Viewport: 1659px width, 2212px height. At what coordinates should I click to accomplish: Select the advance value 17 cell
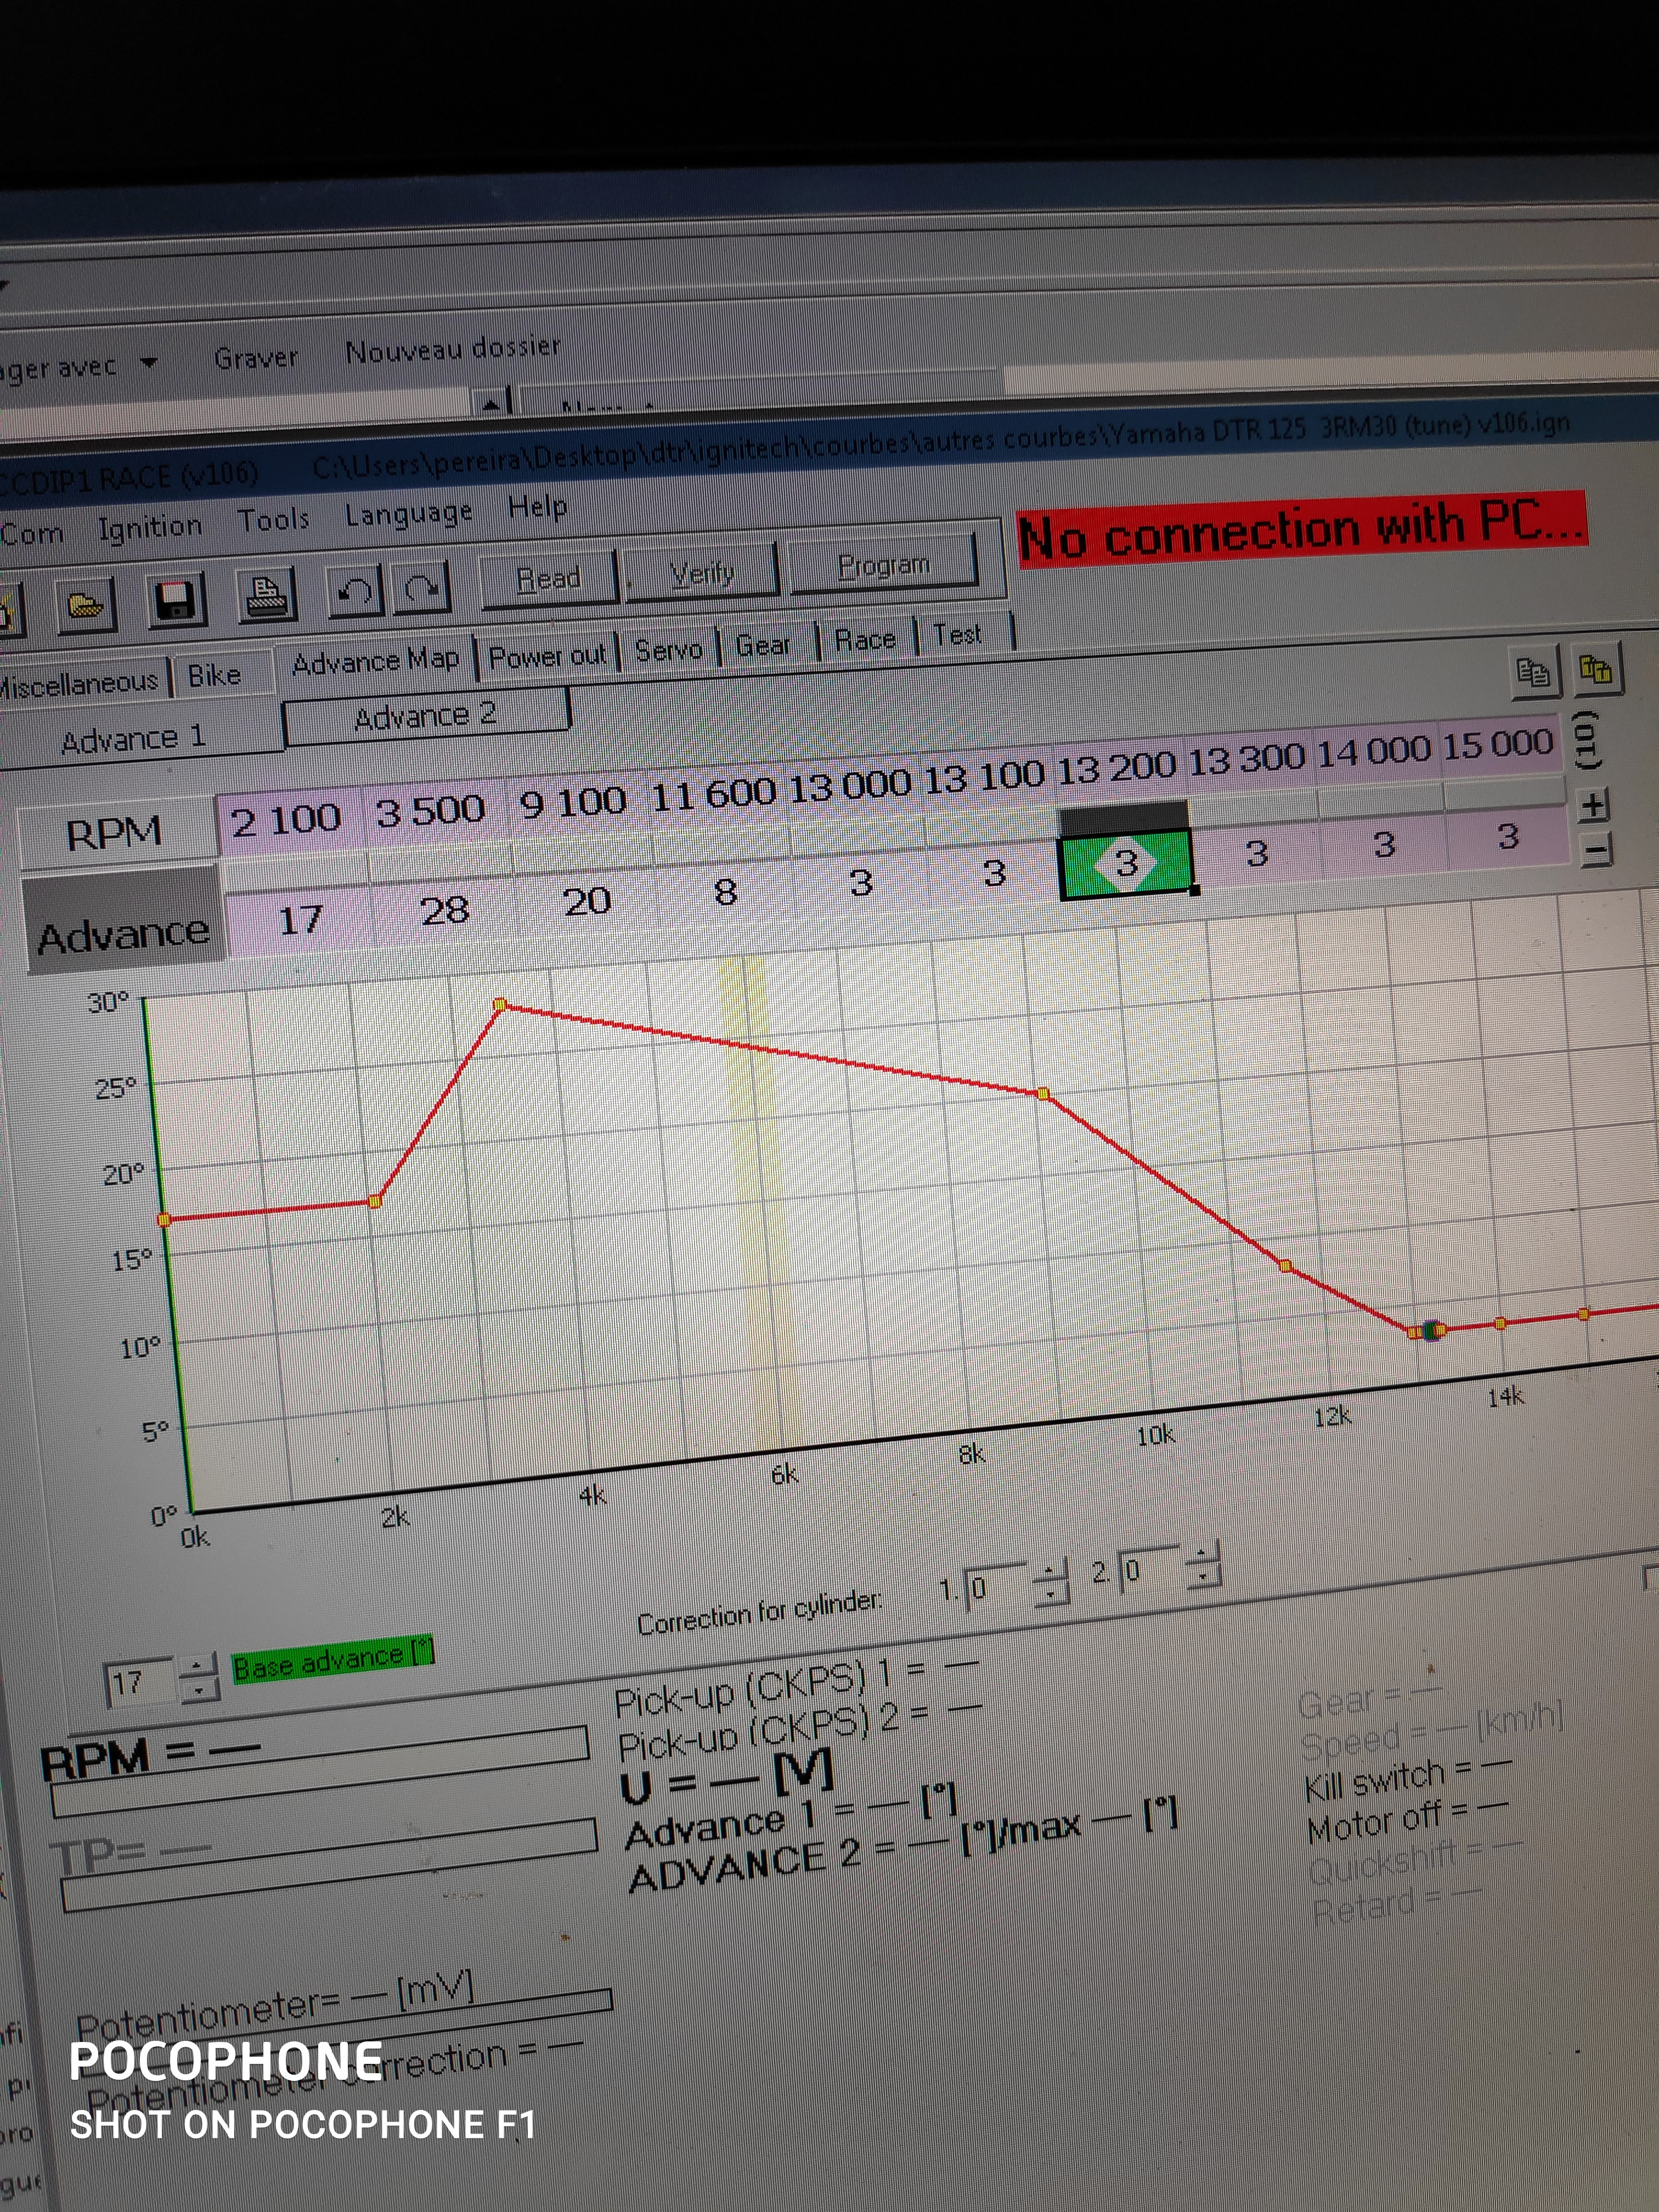click(x=300, y=920)
